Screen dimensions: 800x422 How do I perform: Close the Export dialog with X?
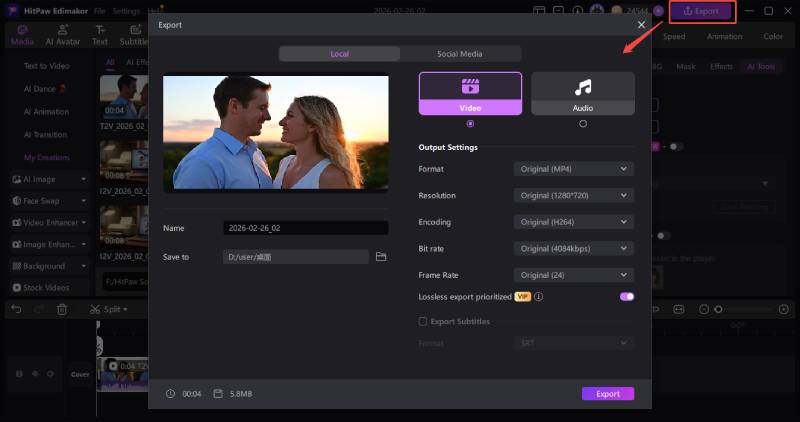641,24
